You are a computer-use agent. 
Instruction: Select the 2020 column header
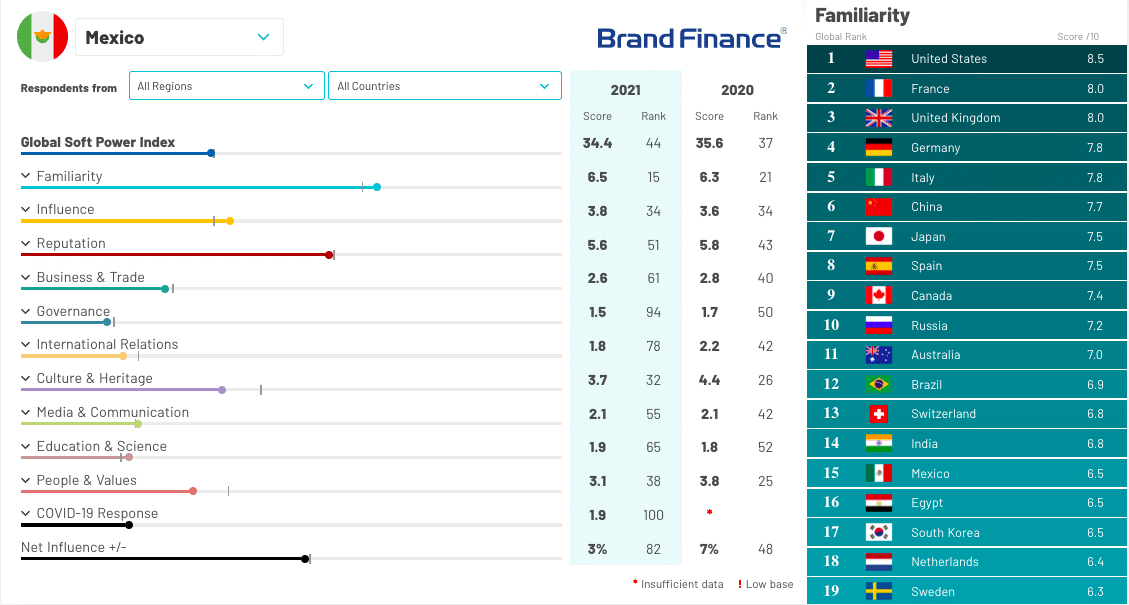tap(737, 90)
